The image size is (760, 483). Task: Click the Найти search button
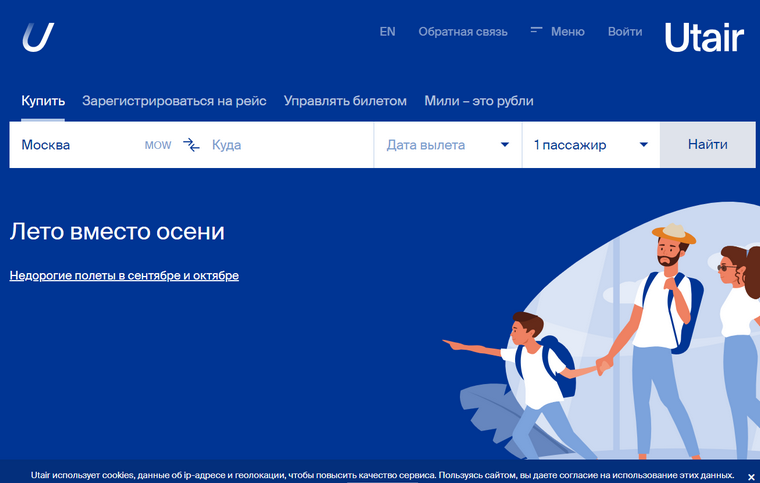point(708,145)
